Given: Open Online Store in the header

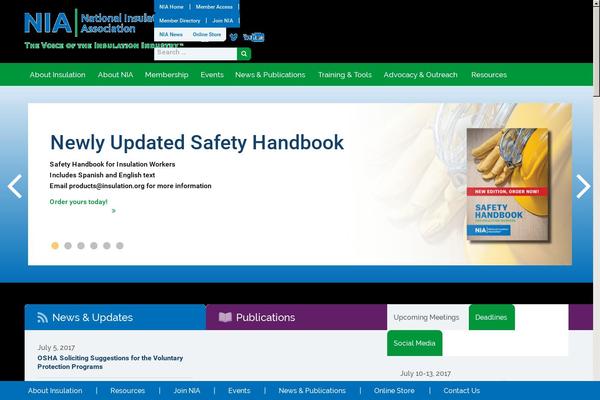Looking at the screenshot, I should (x=207, y=34).
